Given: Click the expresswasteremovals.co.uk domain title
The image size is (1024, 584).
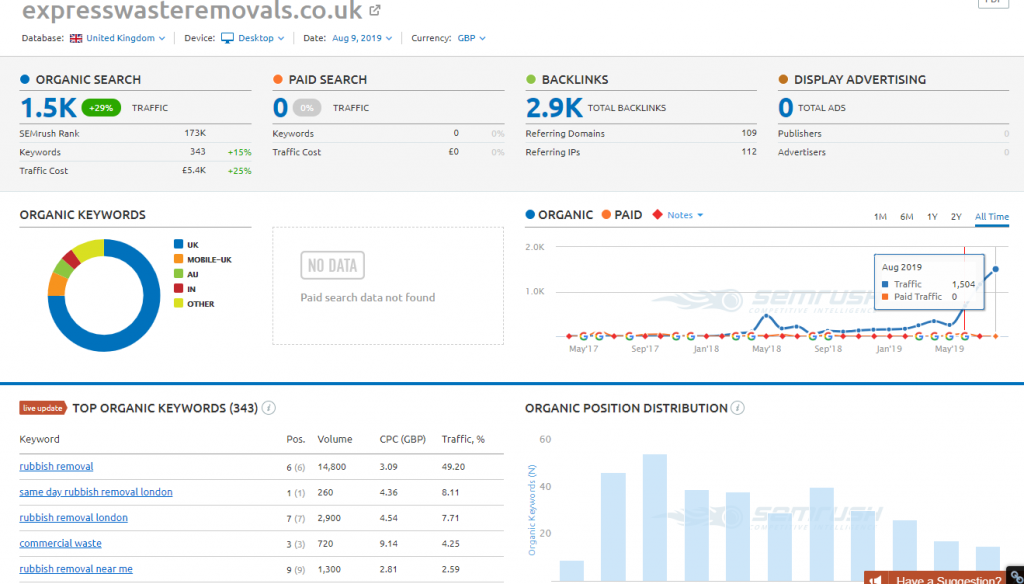Looking at the screenshot, I should click(192, 10).
